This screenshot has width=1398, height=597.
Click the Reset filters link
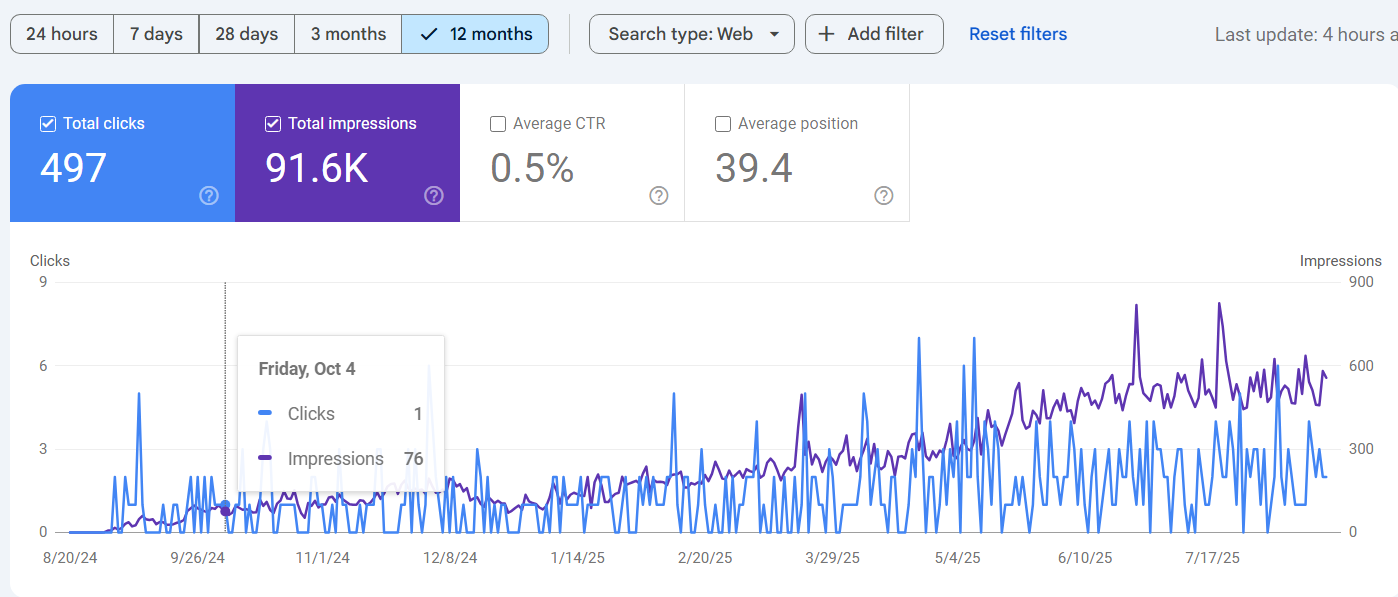pos(1018,34)
